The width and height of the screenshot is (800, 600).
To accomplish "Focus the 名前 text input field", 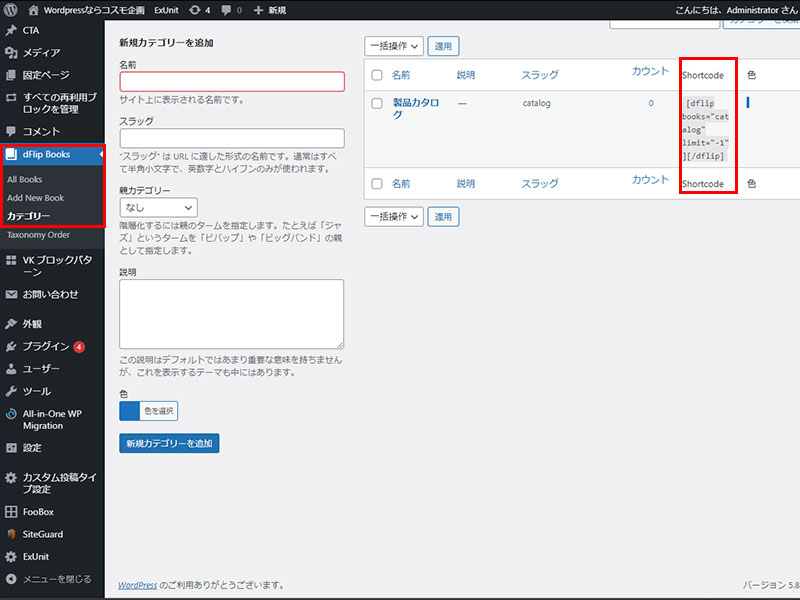I will click(x=231, y=82).
